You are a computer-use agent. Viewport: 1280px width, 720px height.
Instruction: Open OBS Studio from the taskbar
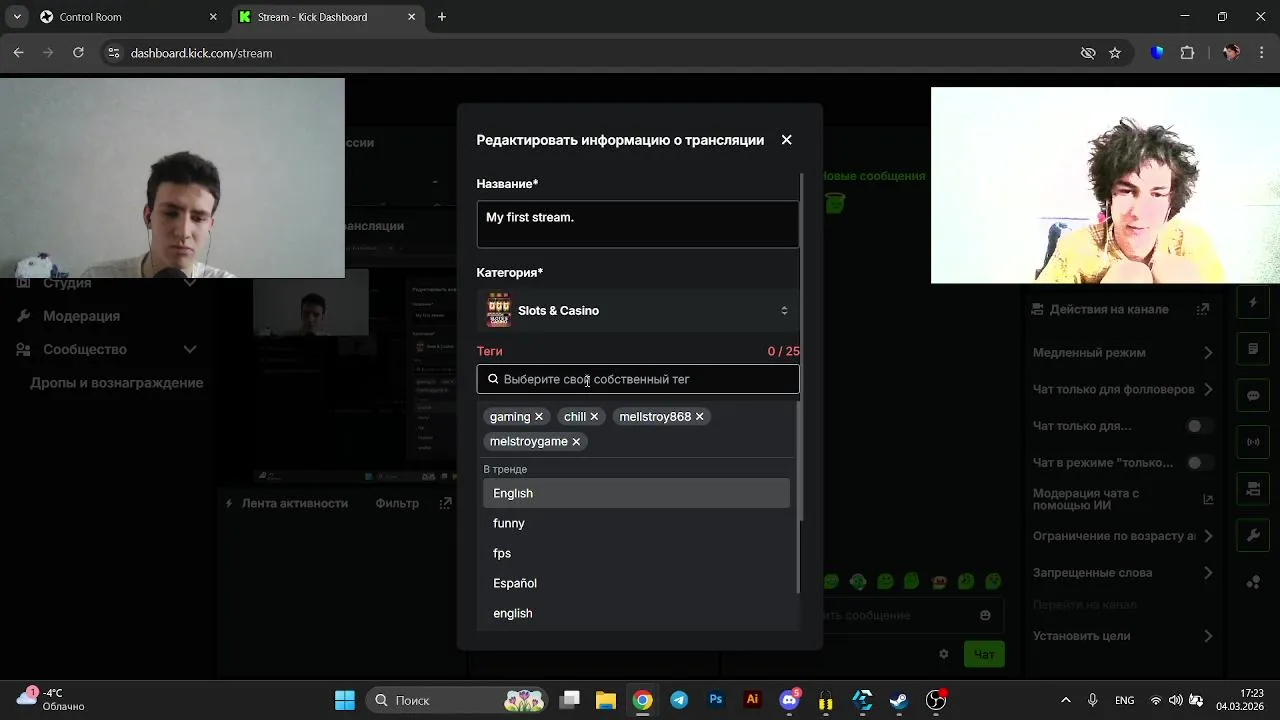pos(936,700)
